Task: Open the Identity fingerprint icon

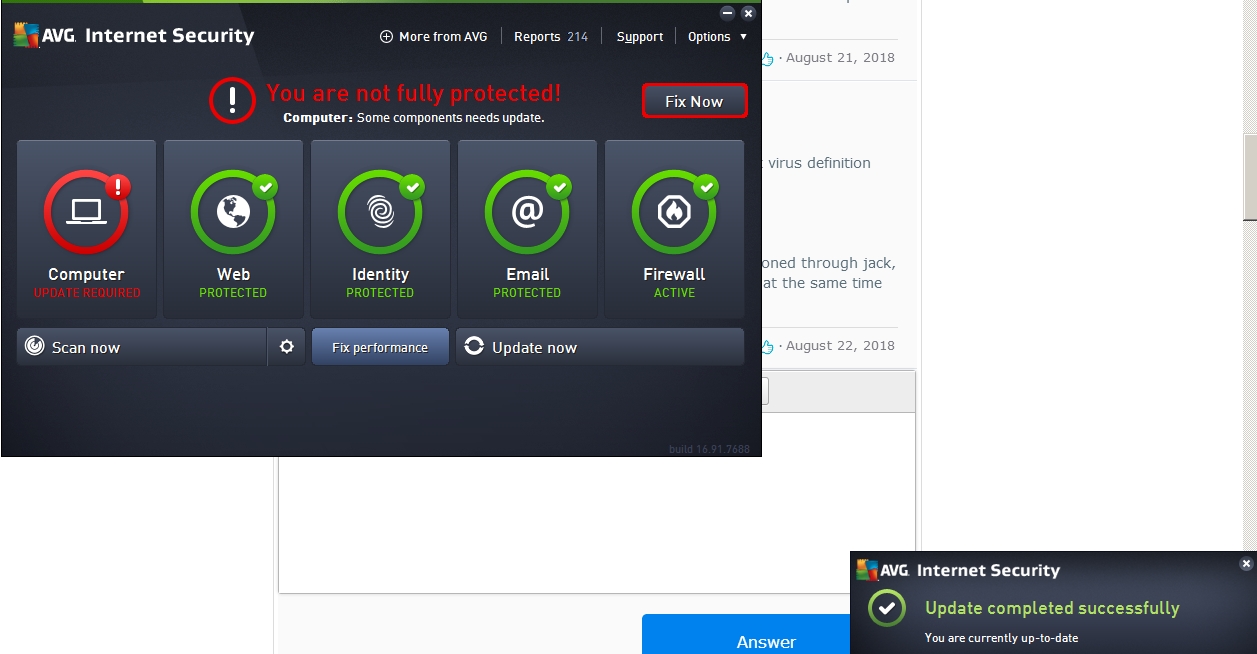Action: click(x=380, y=211)
